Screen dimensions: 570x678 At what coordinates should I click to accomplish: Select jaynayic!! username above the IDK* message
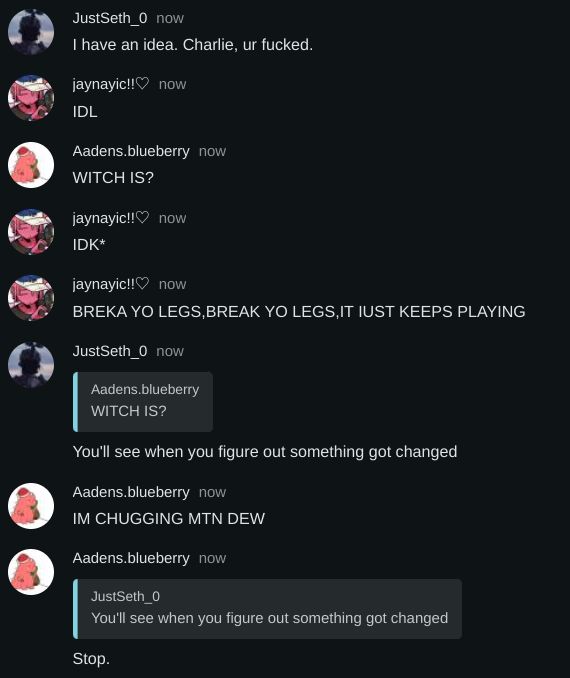[x=111, y=218]
